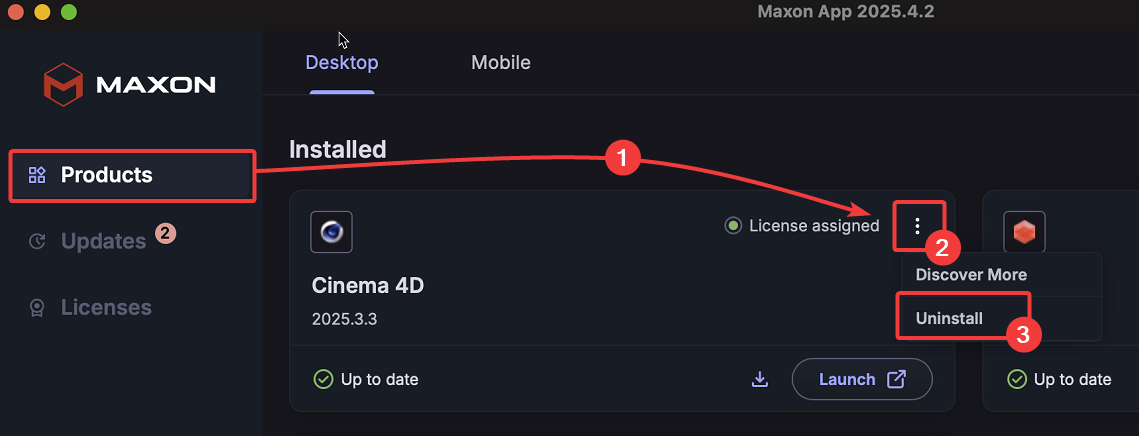Click the Cinema 4D app icon
The image size is (1139, 436).
(x=331, y=232)
